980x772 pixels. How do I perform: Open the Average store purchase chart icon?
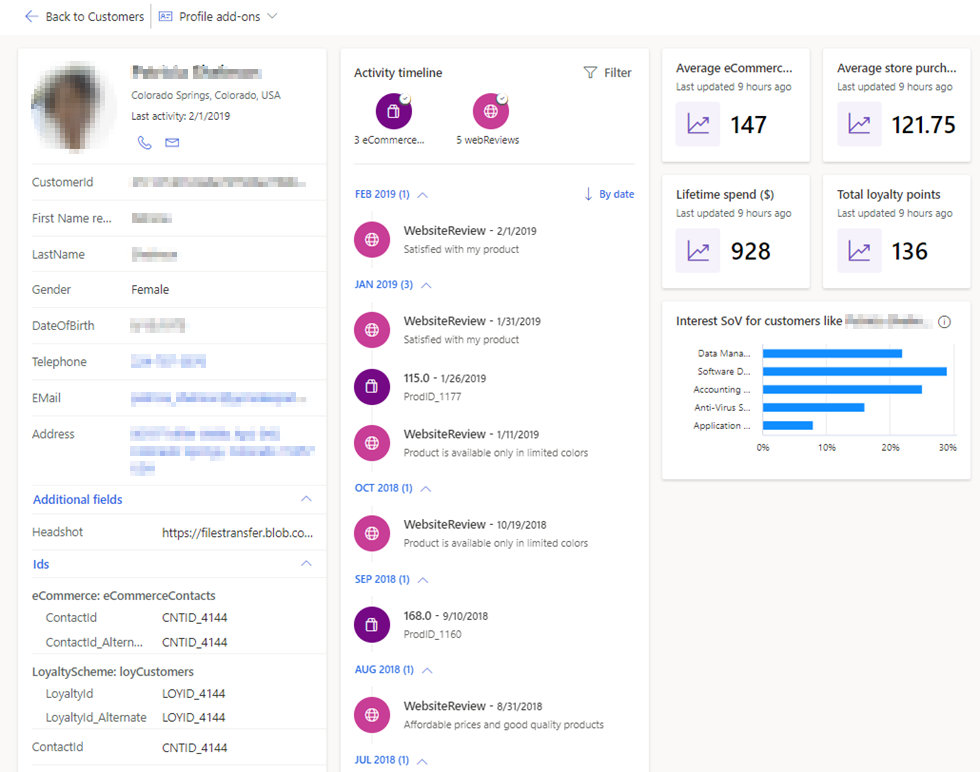point(858,124)
